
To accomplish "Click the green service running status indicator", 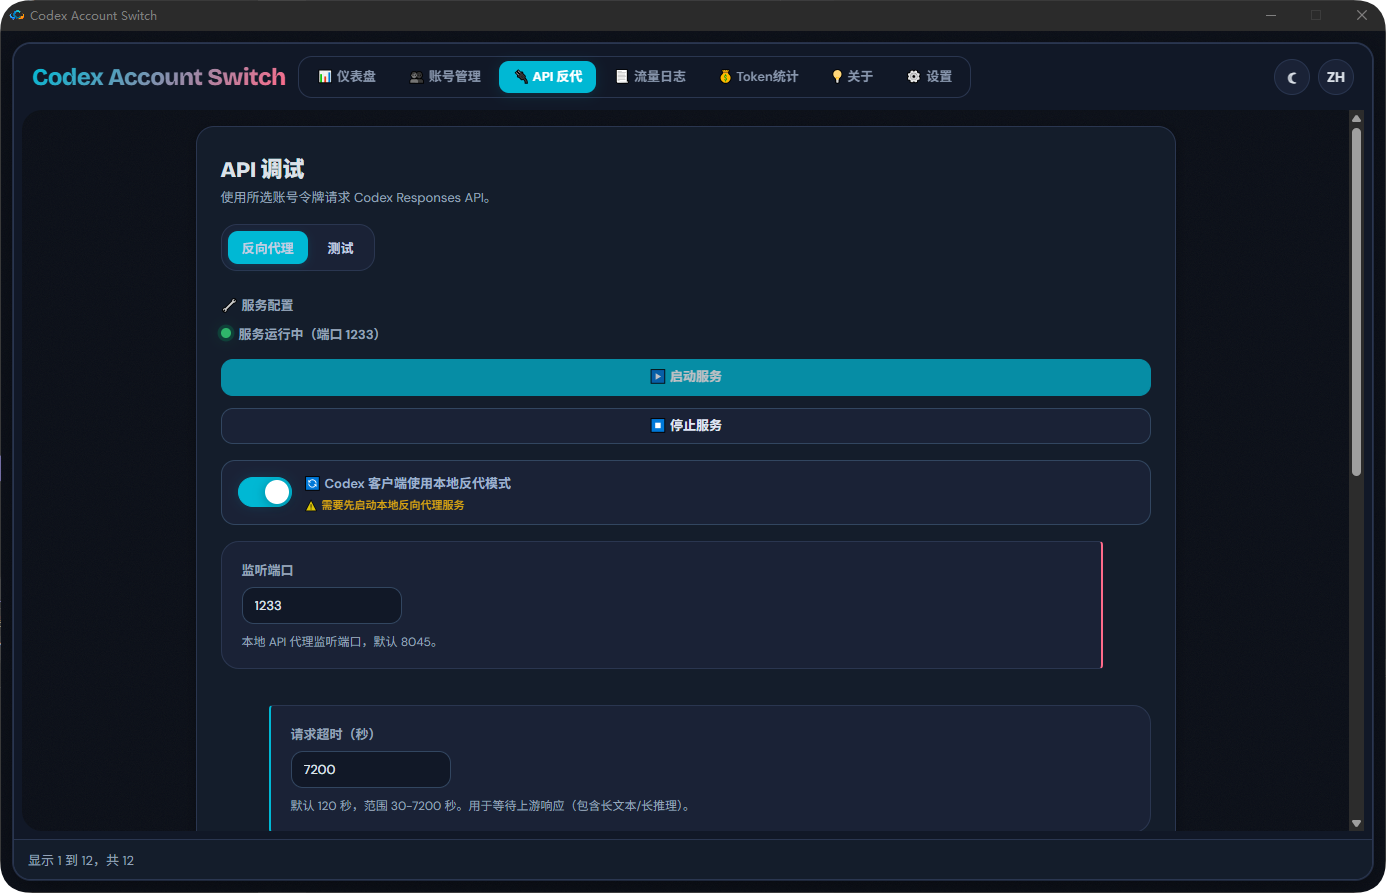I will point(225,333).
